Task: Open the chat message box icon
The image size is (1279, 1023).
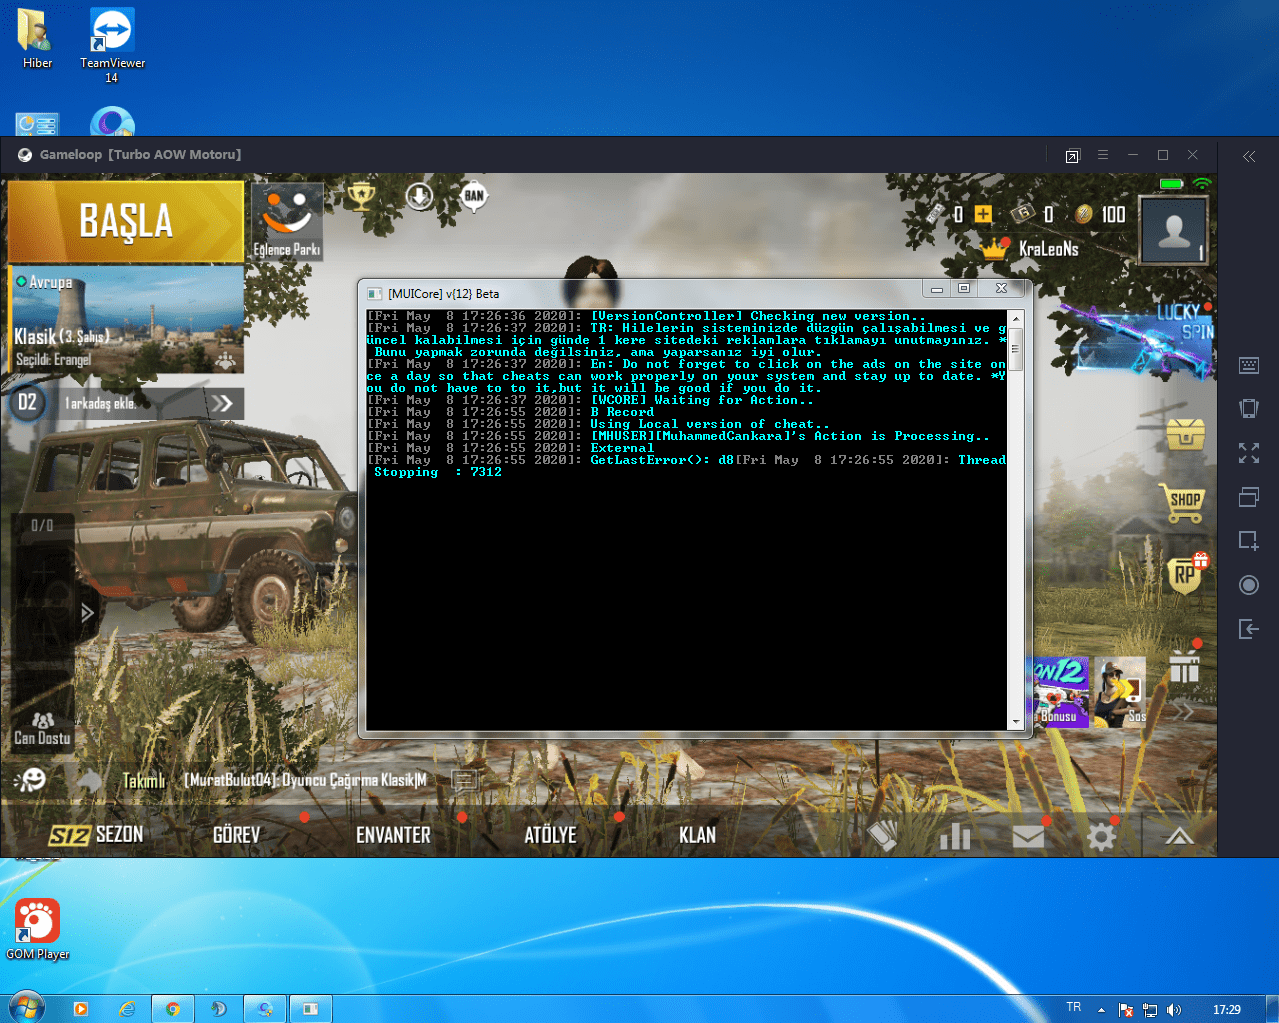Action: click(465, 780)
